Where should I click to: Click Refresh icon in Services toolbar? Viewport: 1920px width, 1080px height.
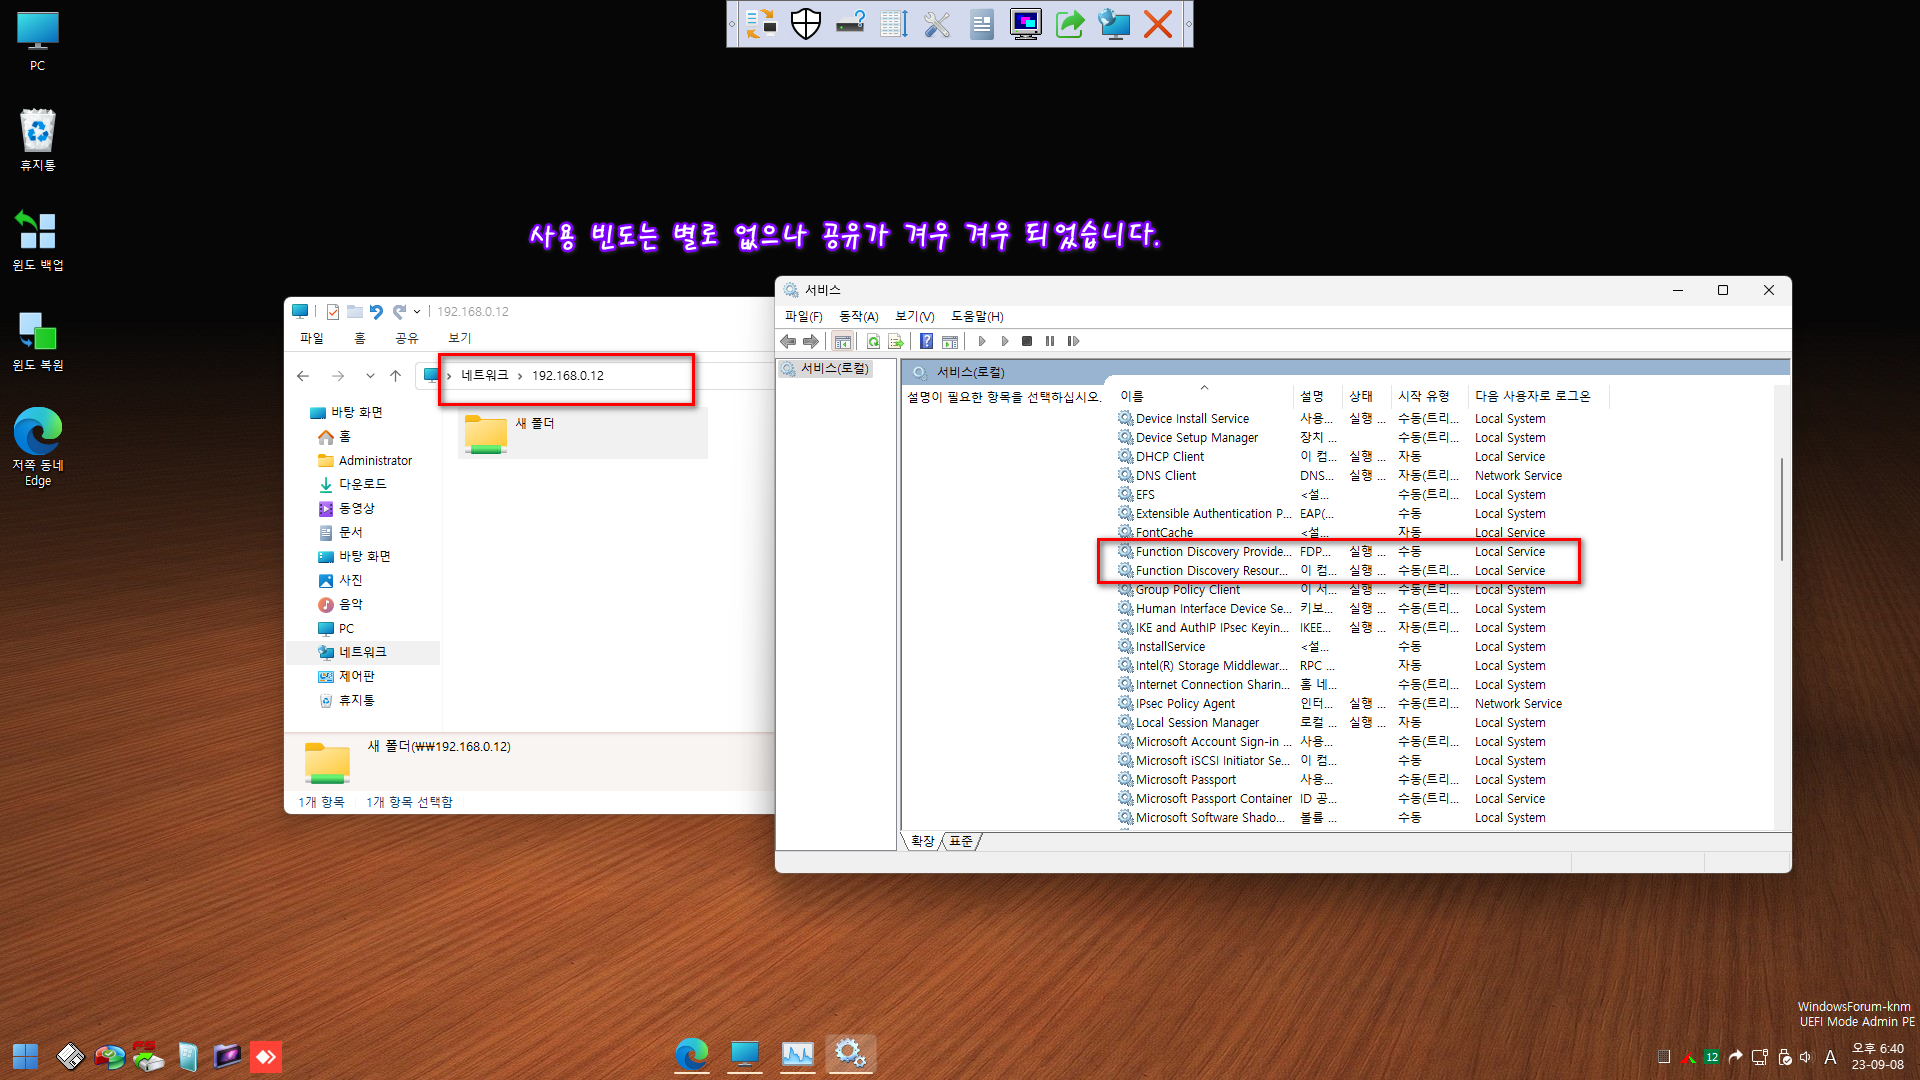point(873,341)
